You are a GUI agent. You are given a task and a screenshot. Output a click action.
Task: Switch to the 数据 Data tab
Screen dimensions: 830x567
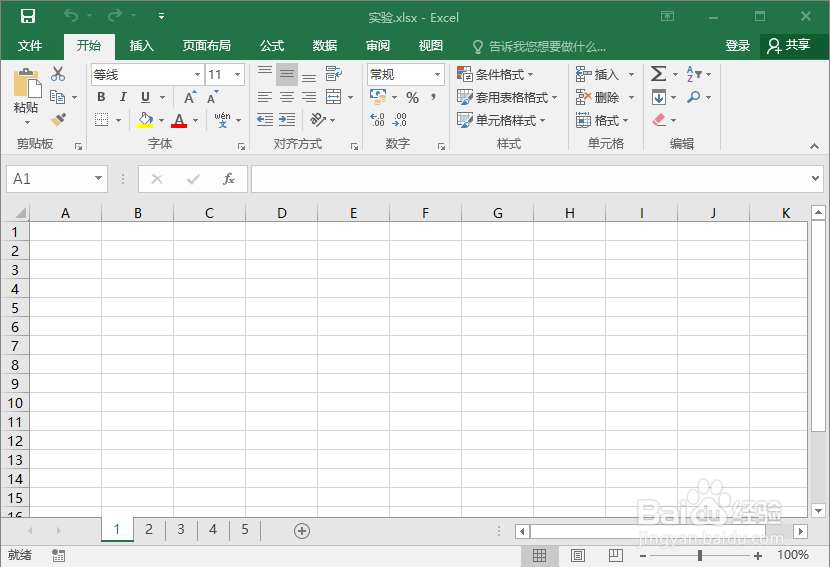pyautogui.click(x=324, y=46)
